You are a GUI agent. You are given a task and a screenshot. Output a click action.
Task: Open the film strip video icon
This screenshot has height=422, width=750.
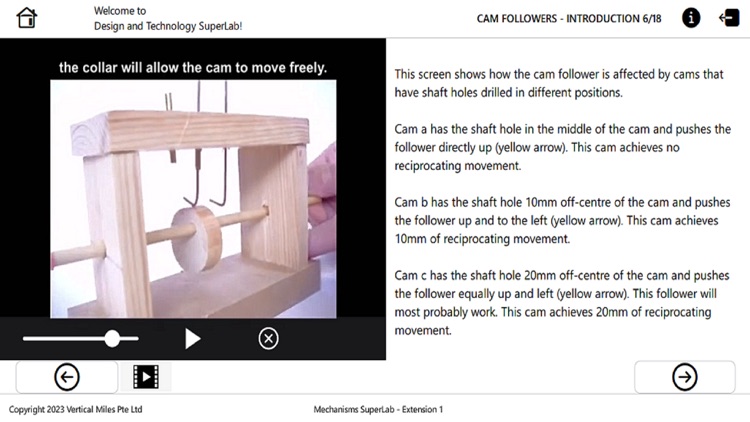146,377
